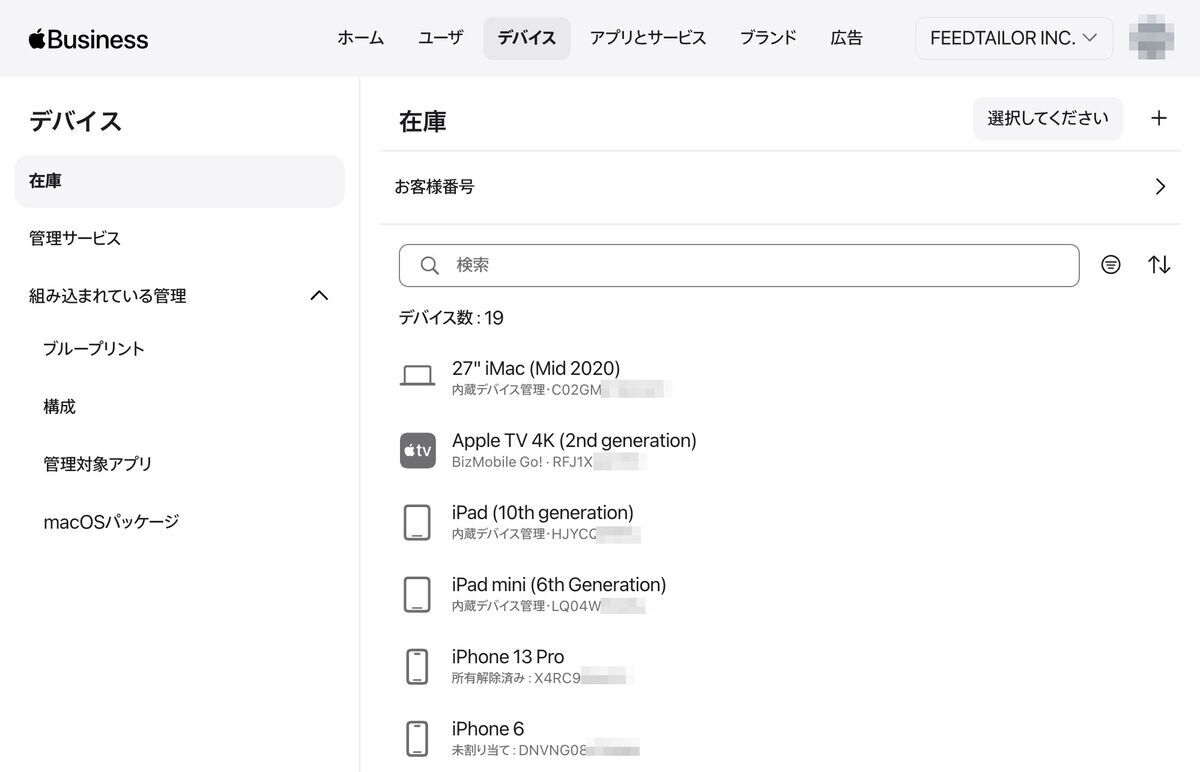
Task: Select the デバイス tab
Action: [527, 38]
